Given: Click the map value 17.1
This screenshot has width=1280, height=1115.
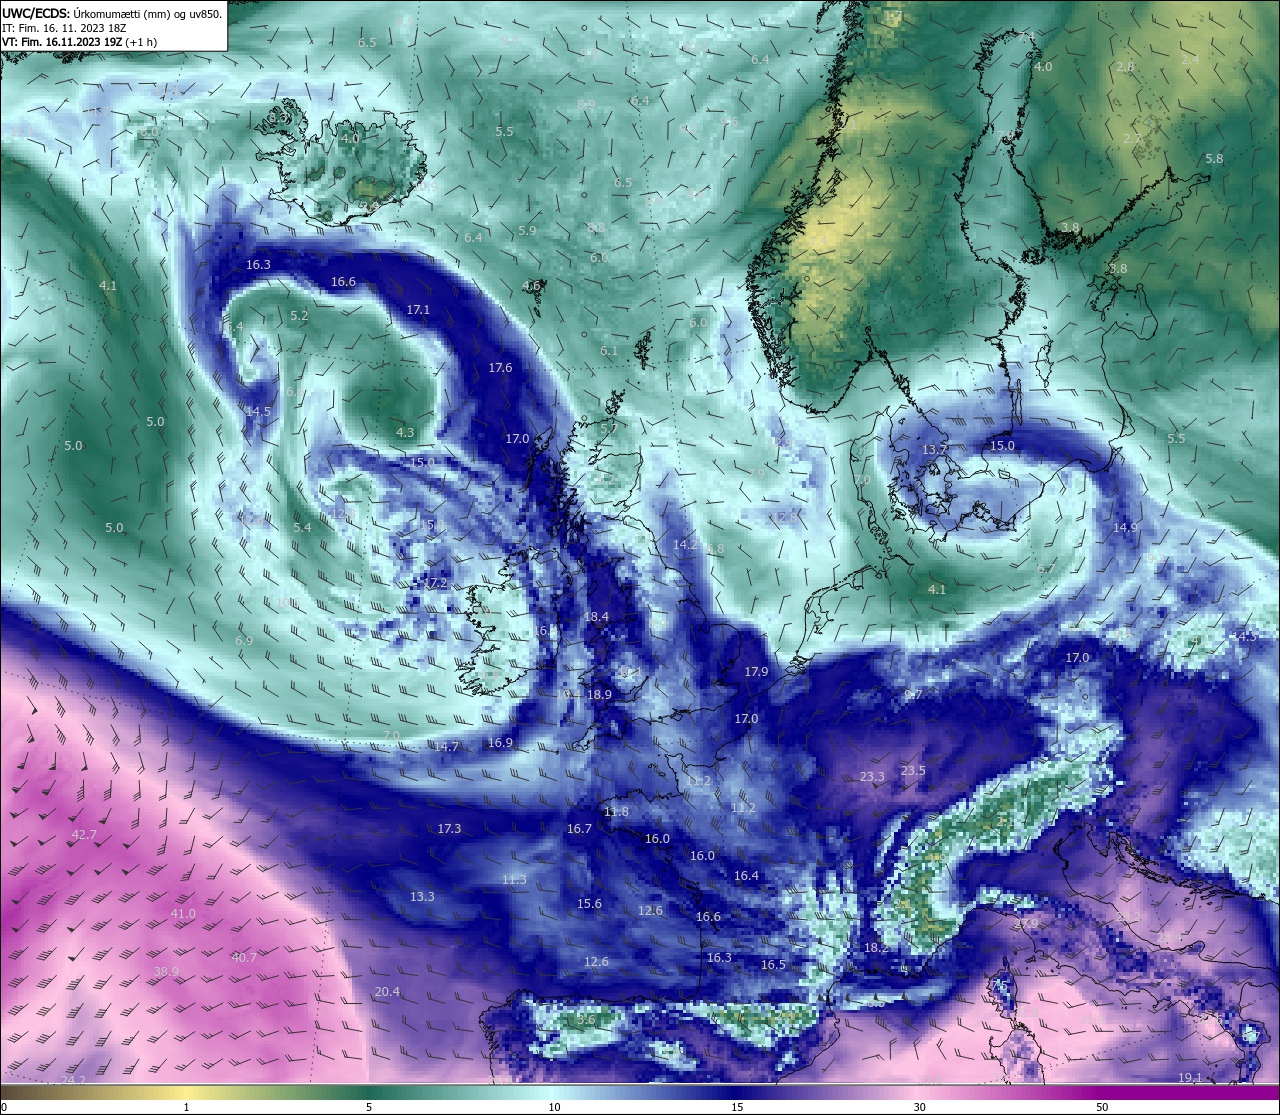Looking at the screenshot, I should coord(418,309).
